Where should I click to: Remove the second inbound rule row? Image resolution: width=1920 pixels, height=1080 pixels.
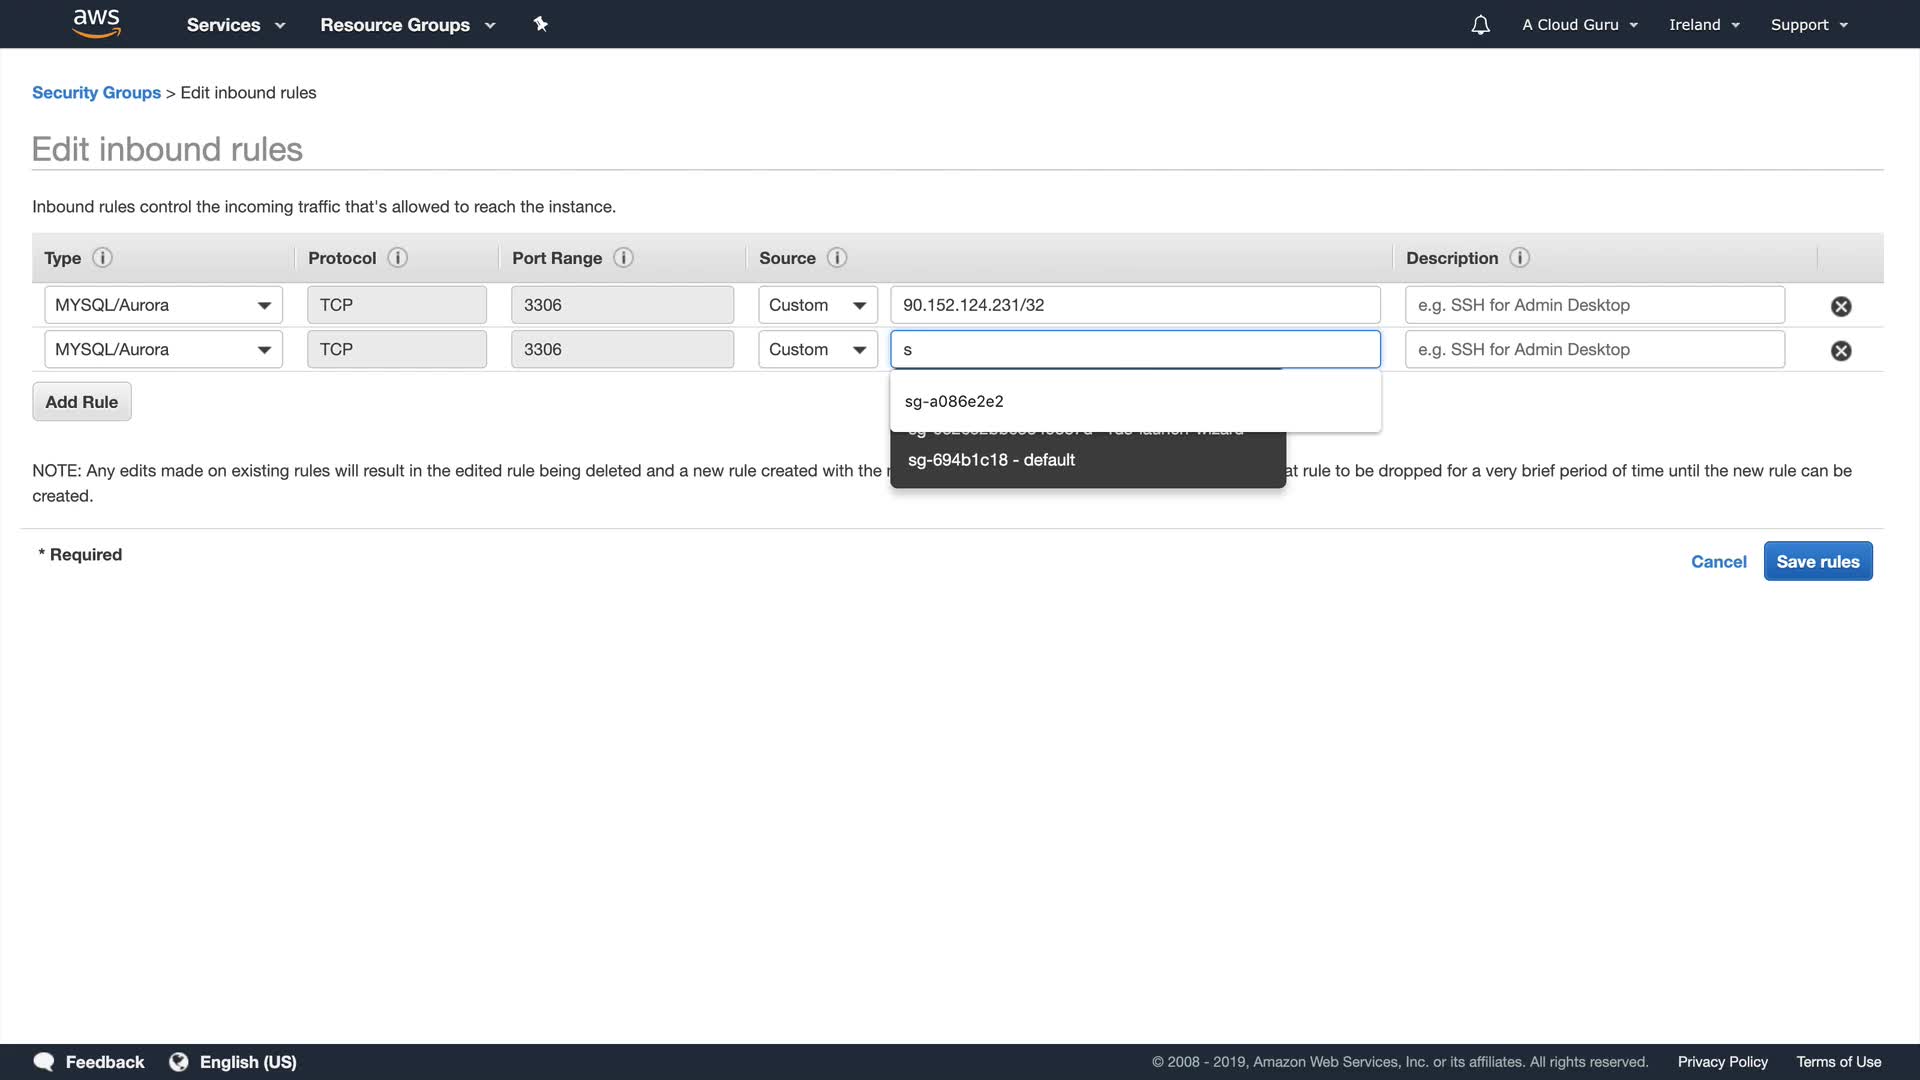coord(1840,350)
